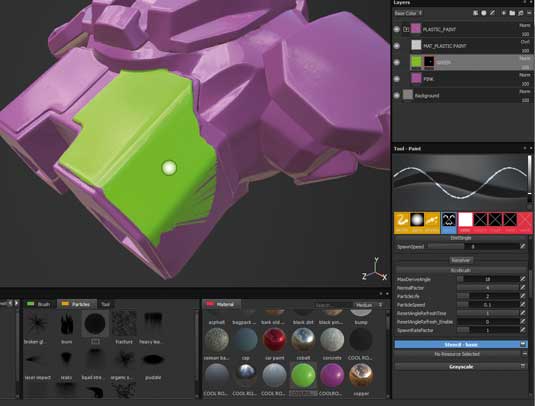
Task: Click the blue stencil face icon slot
Action: [x=449, y=222]
